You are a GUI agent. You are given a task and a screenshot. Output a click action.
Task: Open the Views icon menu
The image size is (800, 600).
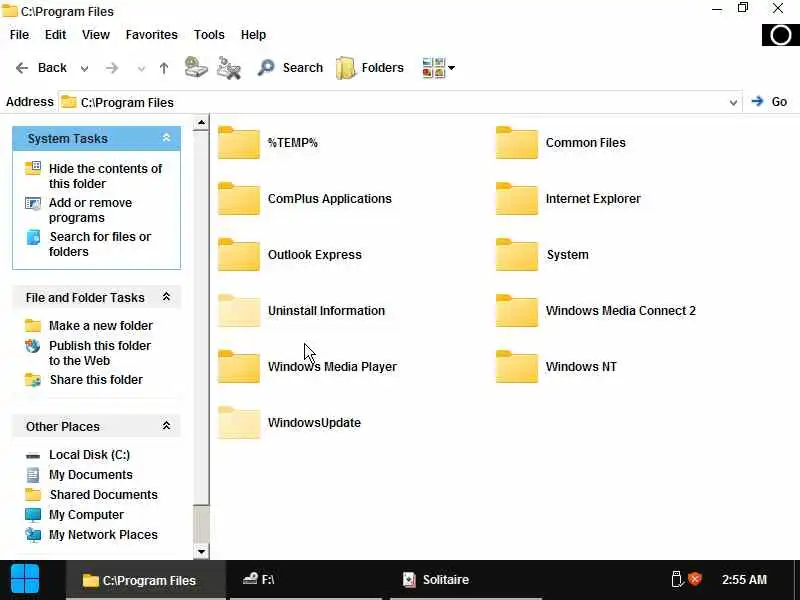point(438,67)
